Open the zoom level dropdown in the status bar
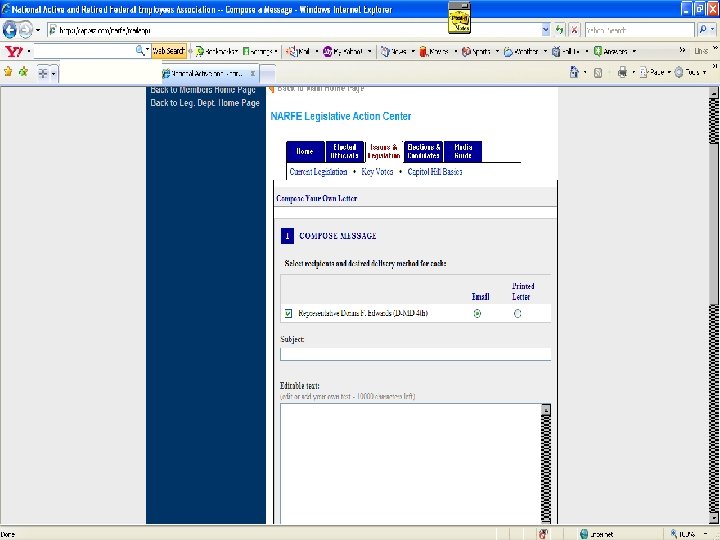Image resolution: width=720 pixels, height=540 pixels. tap(705, 534)
